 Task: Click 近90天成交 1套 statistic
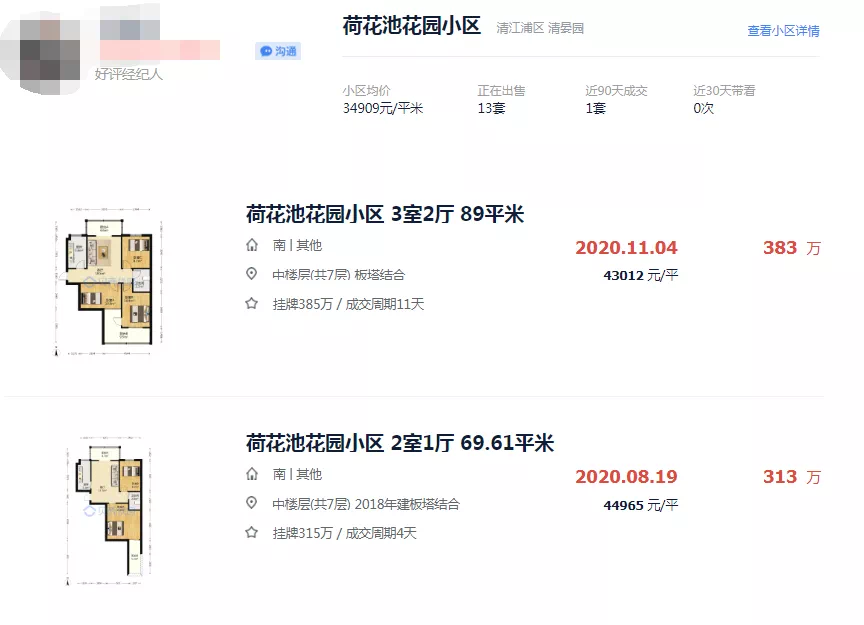click(x=615, y=99)
